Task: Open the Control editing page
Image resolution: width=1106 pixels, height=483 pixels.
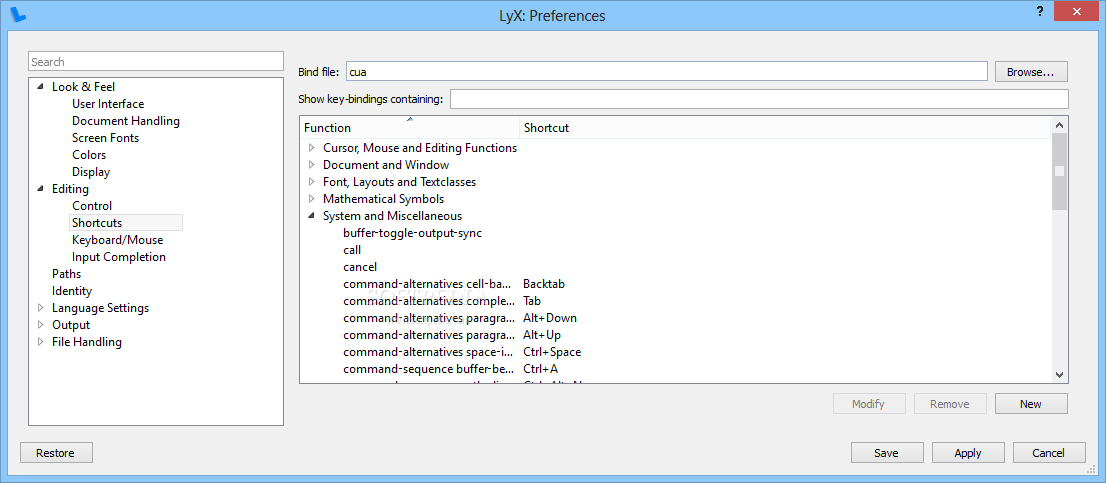Action: (x=92, y=206)
